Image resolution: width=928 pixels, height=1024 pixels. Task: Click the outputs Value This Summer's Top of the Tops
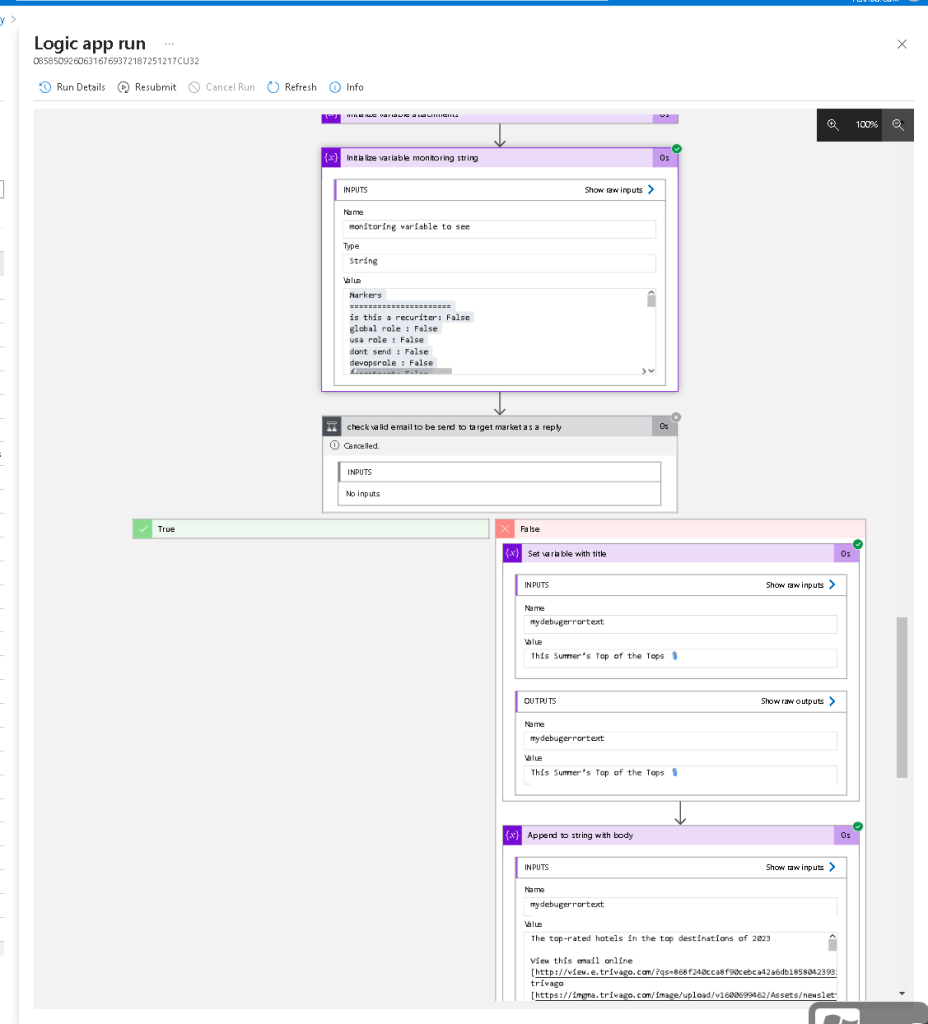pos(680,774)
